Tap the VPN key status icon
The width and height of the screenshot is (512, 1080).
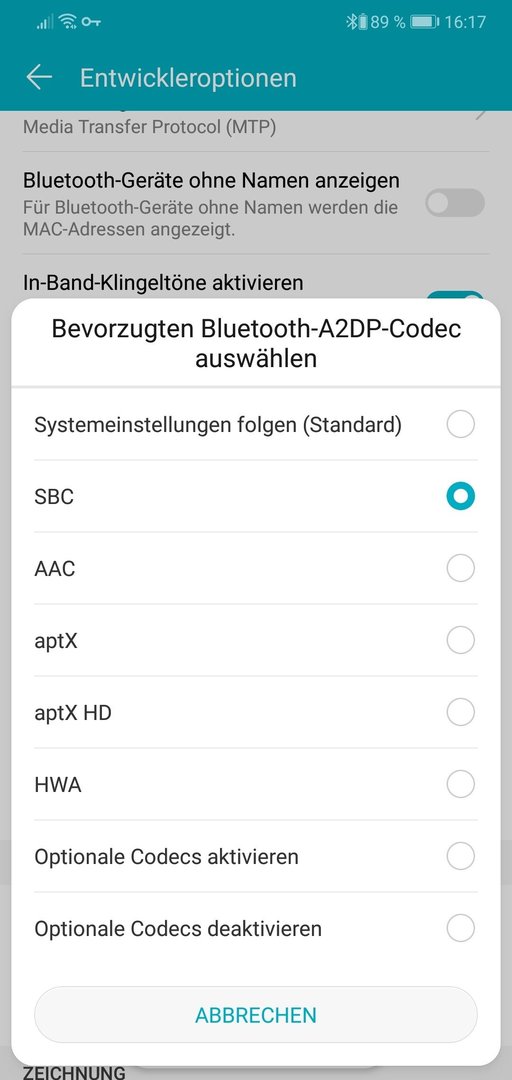[x=90, y=22]
